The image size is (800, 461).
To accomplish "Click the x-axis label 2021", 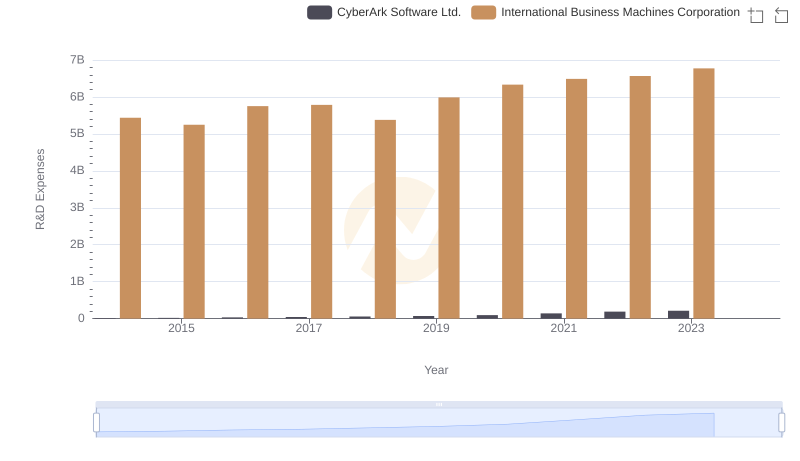I will 564,328.
